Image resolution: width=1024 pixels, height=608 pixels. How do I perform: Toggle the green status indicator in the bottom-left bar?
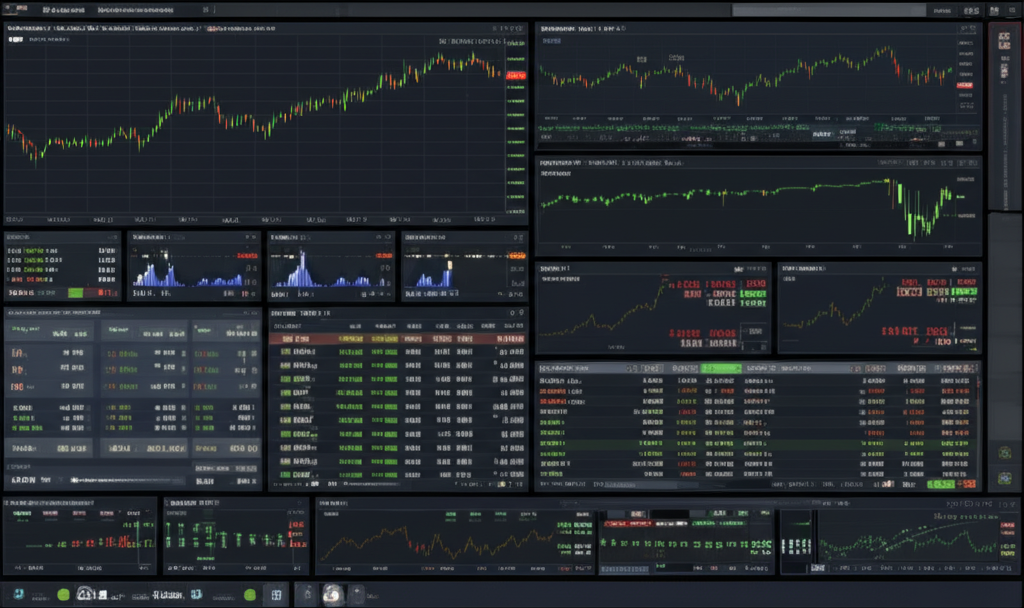pyautogui.click(x=63, y=594)
